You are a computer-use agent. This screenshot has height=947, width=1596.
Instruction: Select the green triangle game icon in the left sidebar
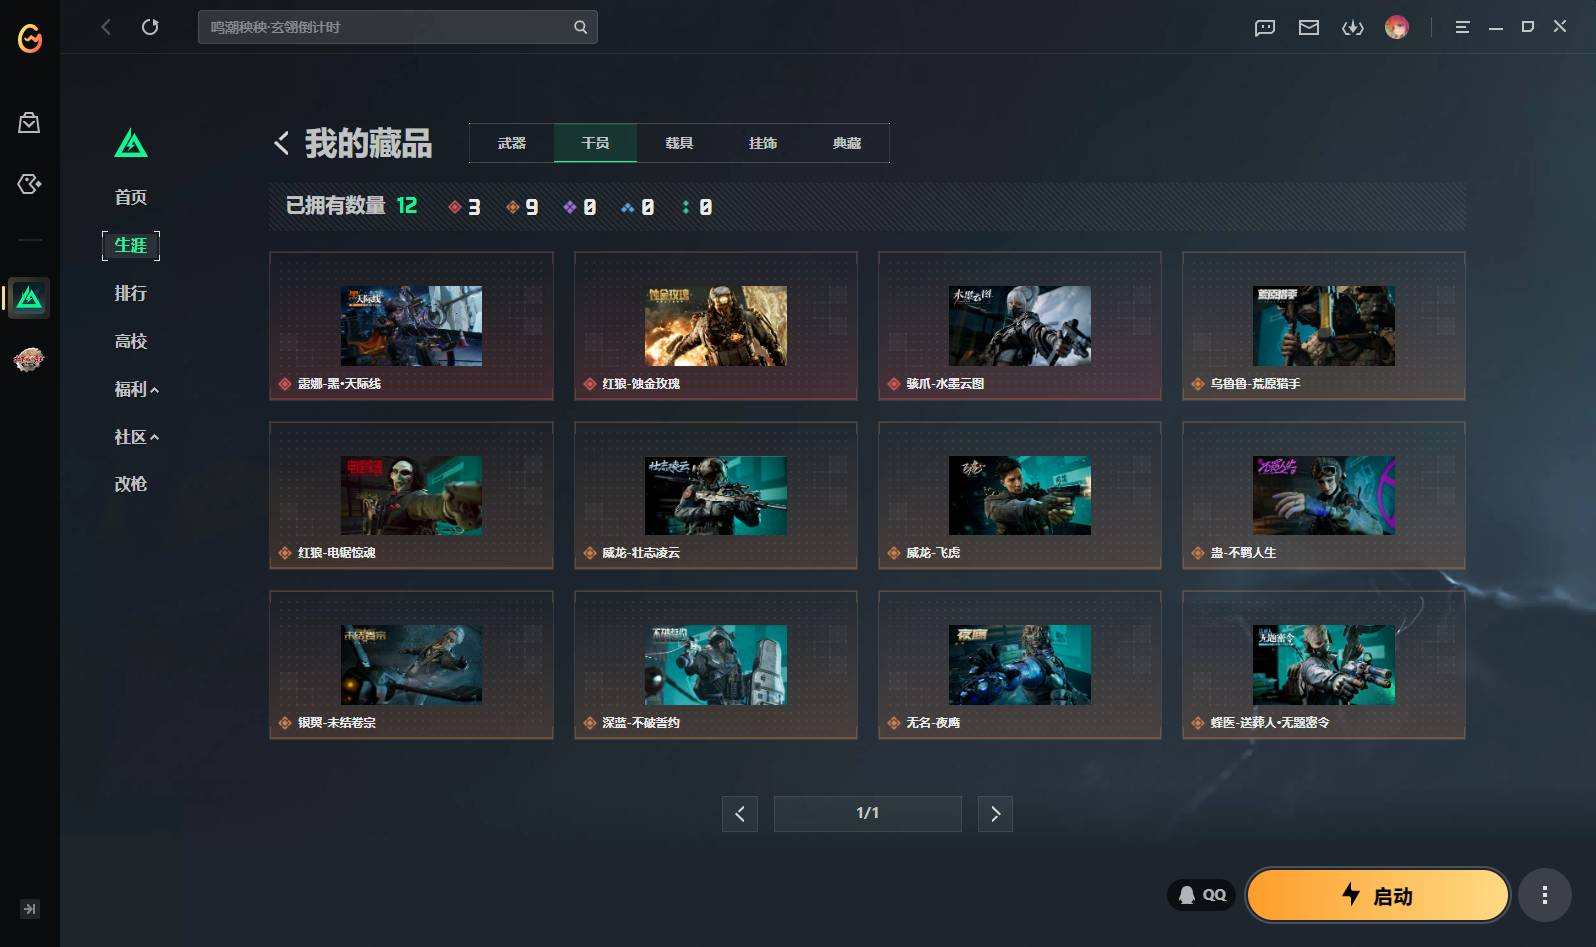click(29, 298)
